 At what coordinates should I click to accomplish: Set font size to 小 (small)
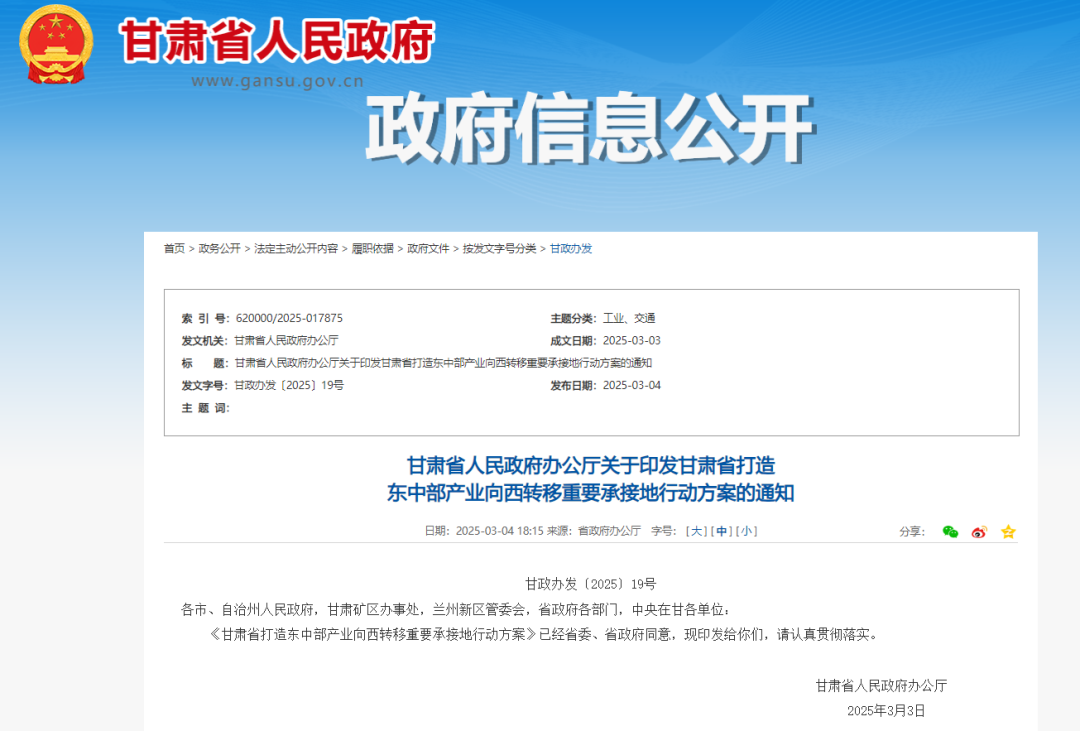click(747, 531)
